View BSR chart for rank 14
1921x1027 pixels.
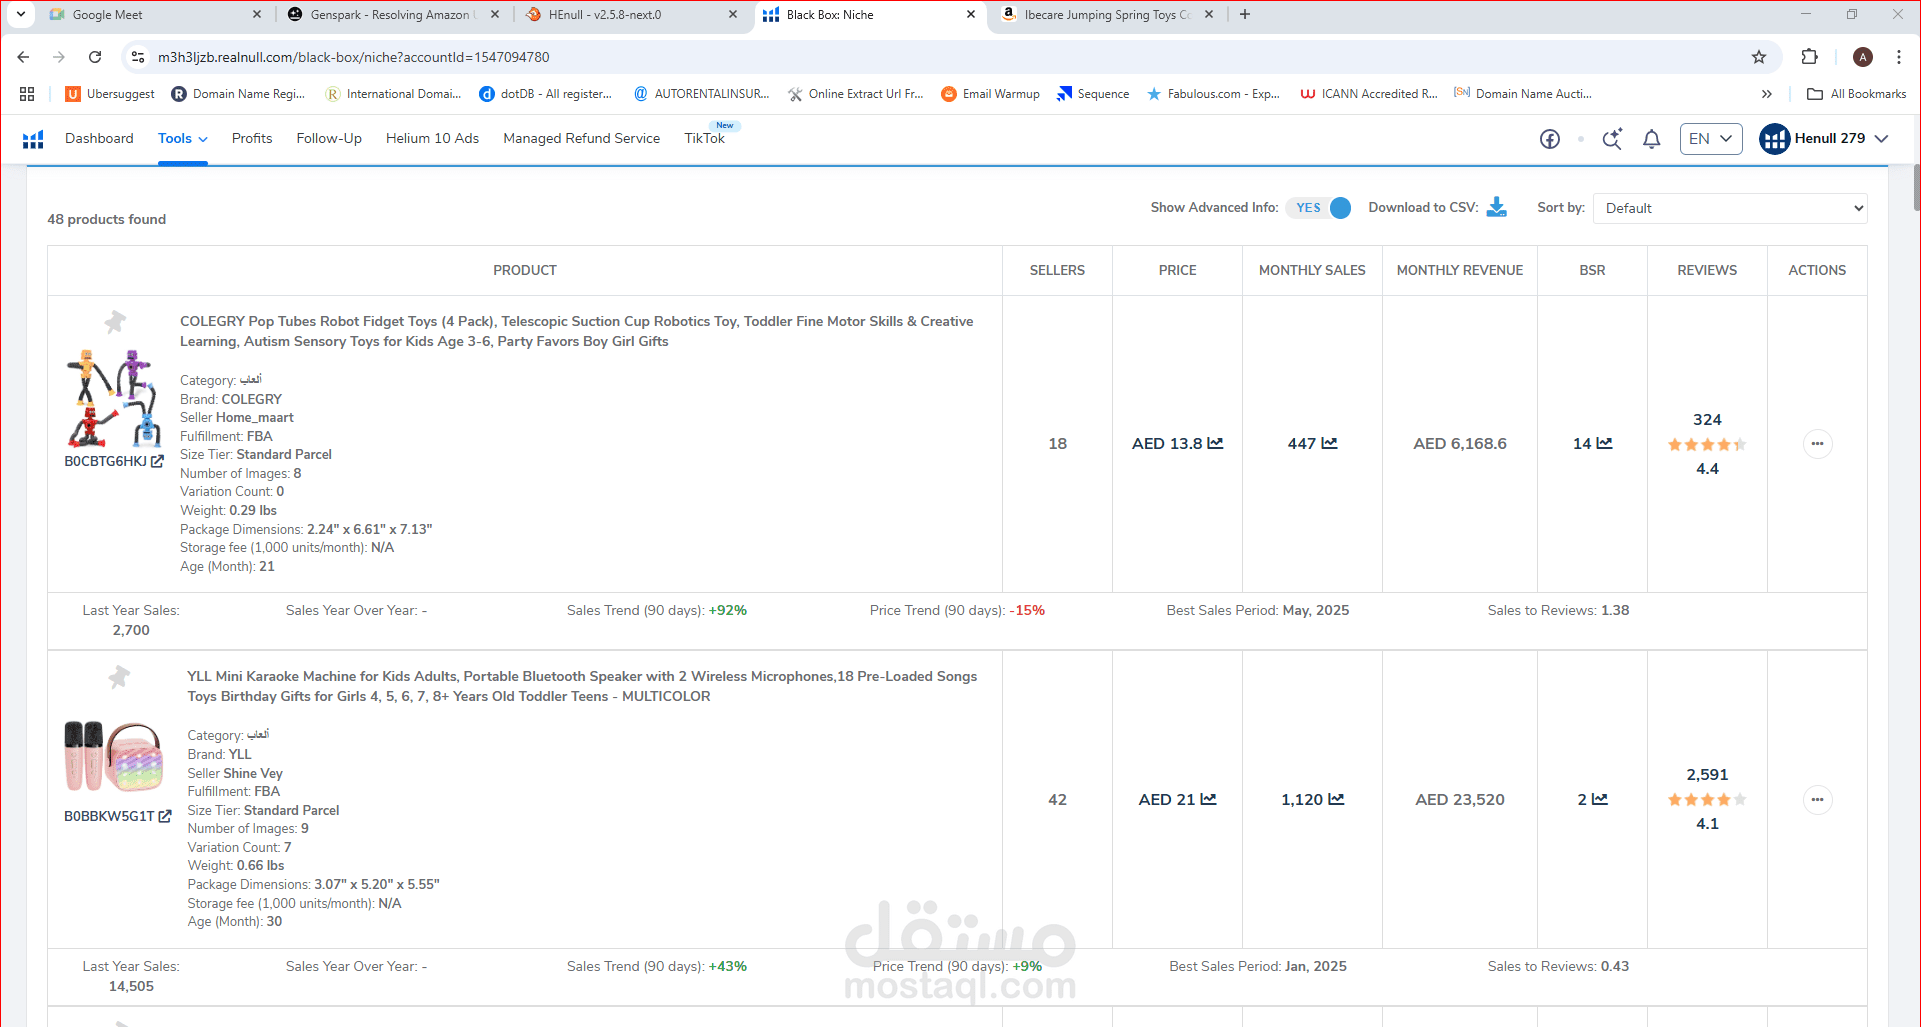point(1604,443)
